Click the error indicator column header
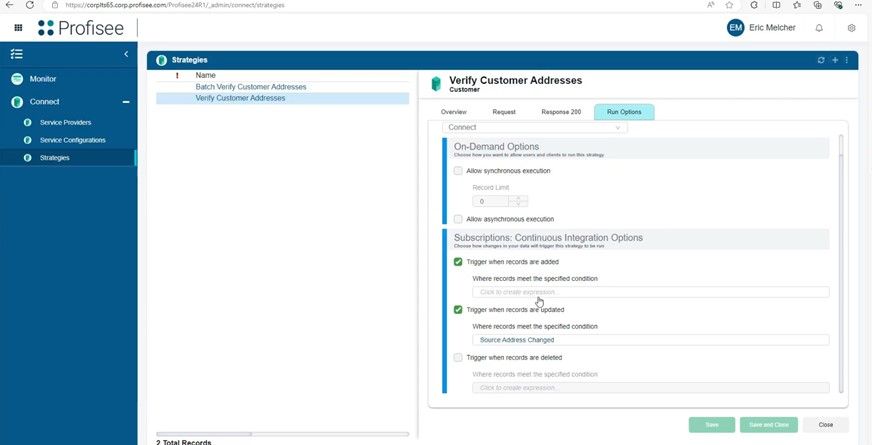 click(177, 75)
